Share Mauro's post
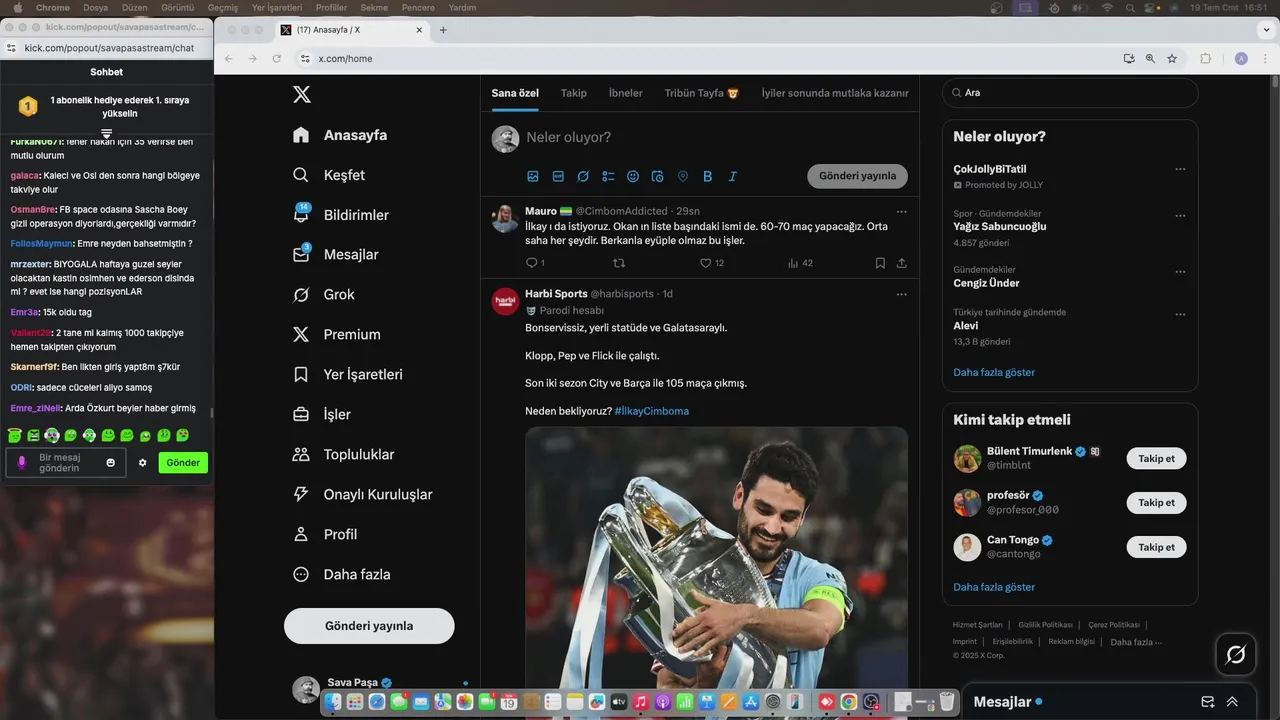Viewport: 1280px width, 720px height. tap(902, 263)
